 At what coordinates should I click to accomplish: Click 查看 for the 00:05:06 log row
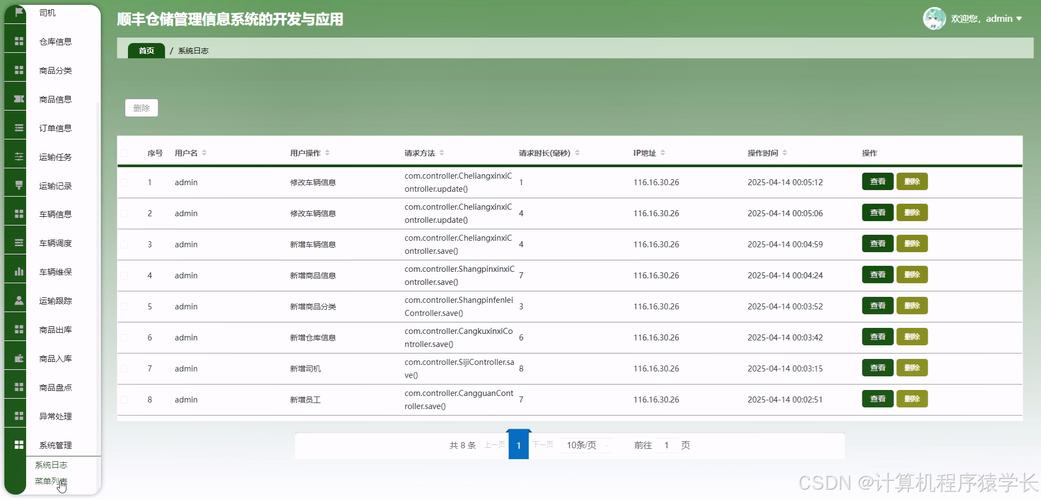878,212
